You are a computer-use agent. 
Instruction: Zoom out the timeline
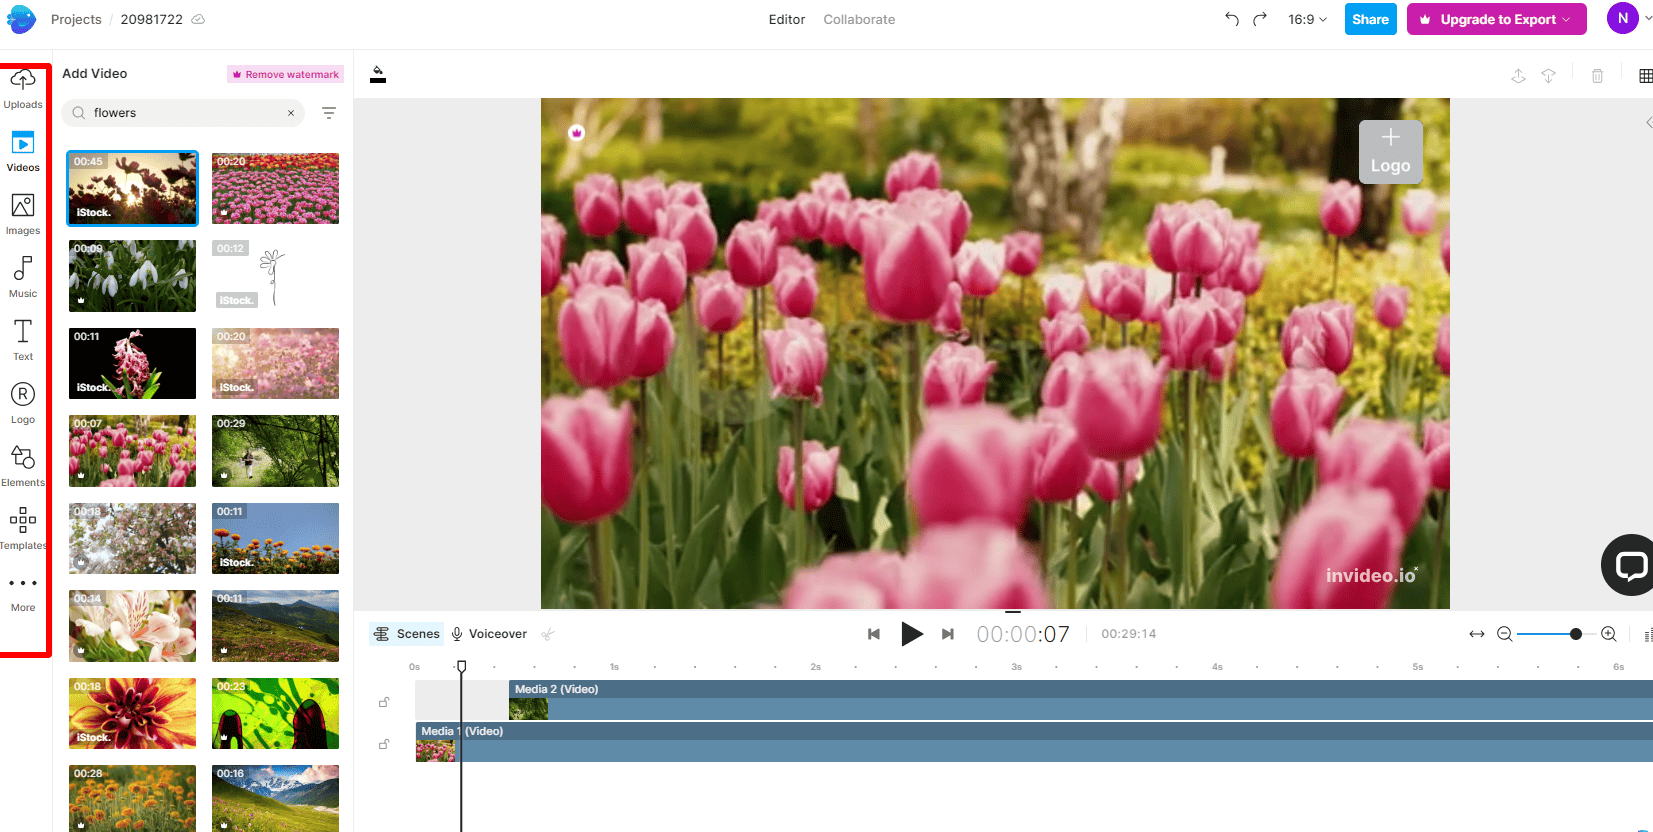pos(1504,634)
